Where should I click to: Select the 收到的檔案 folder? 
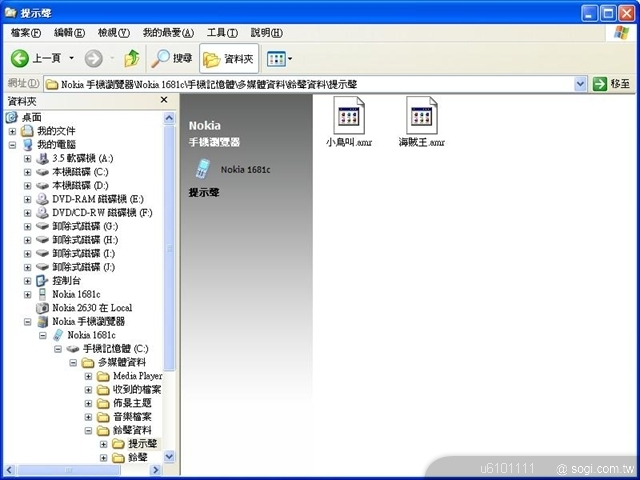(137, 389)
